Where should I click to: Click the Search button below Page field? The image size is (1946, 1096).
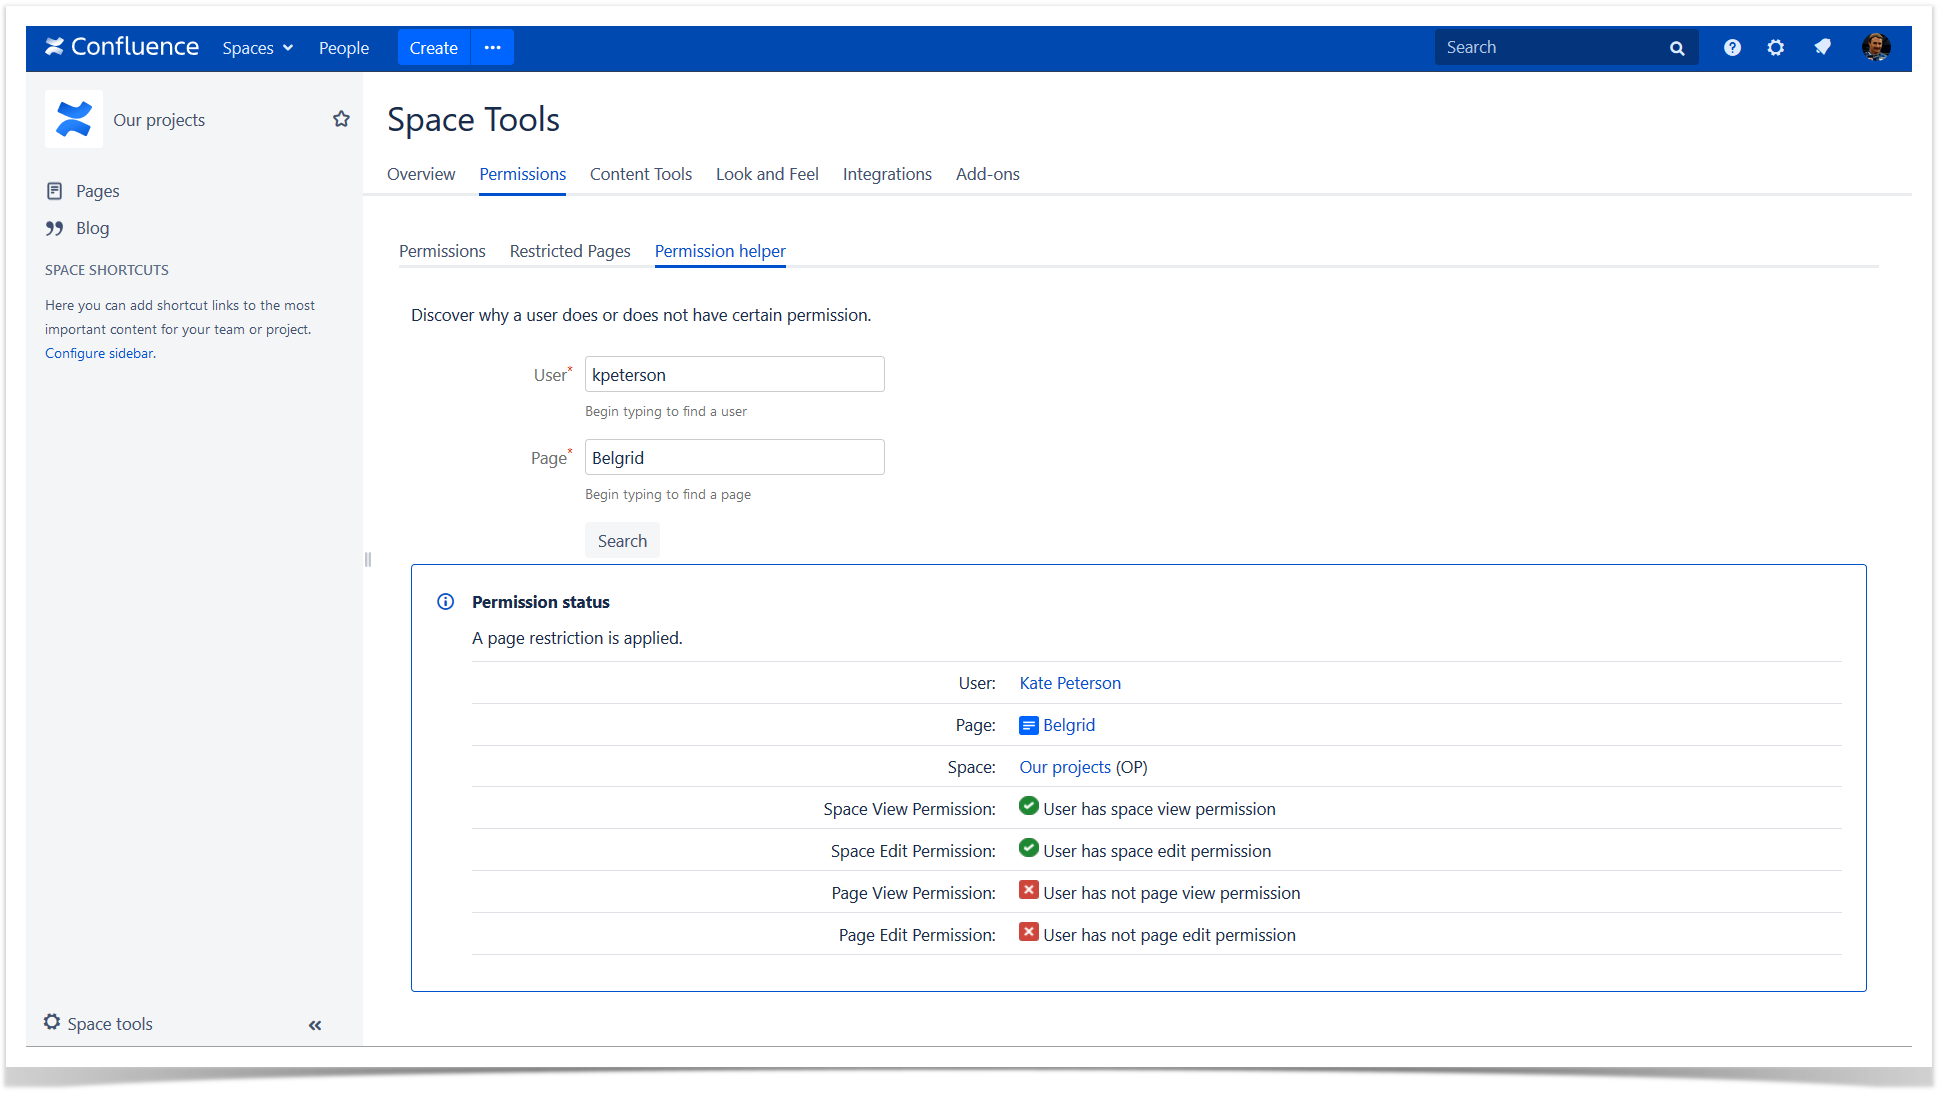pos(622,541)
